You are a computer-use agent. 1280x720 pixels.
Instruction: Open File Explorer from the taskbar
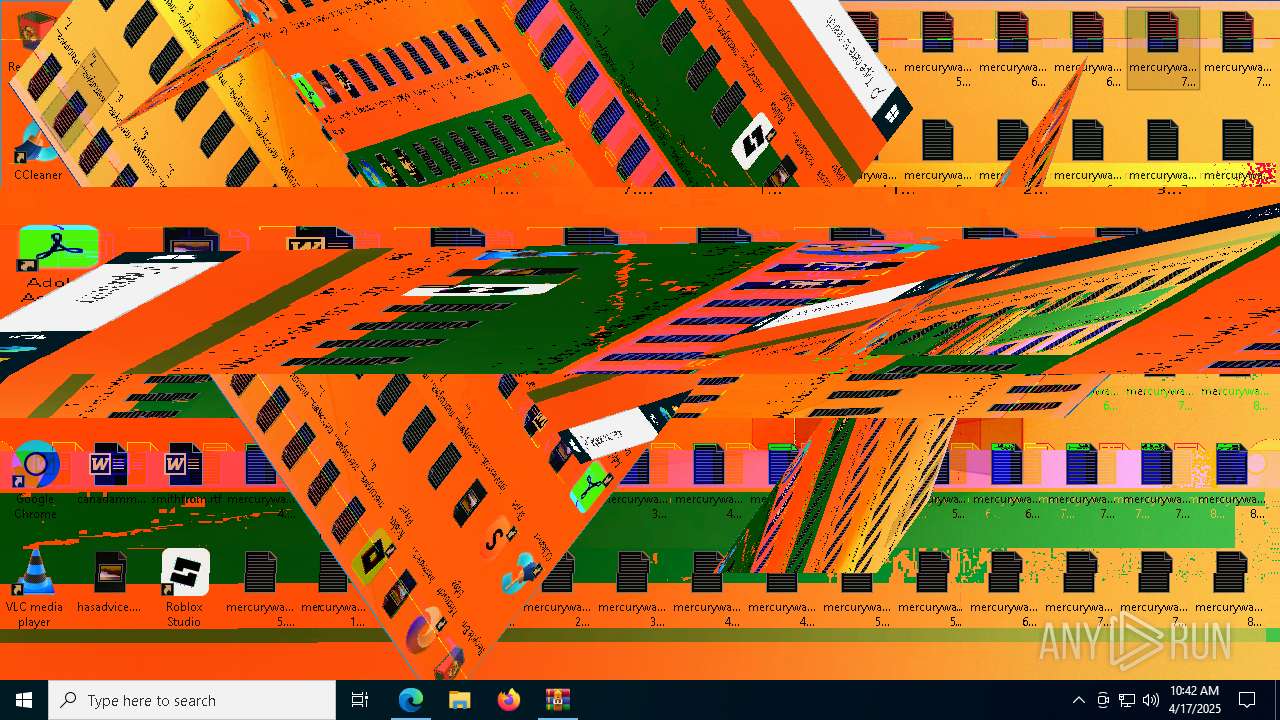(x=459, y=700)
